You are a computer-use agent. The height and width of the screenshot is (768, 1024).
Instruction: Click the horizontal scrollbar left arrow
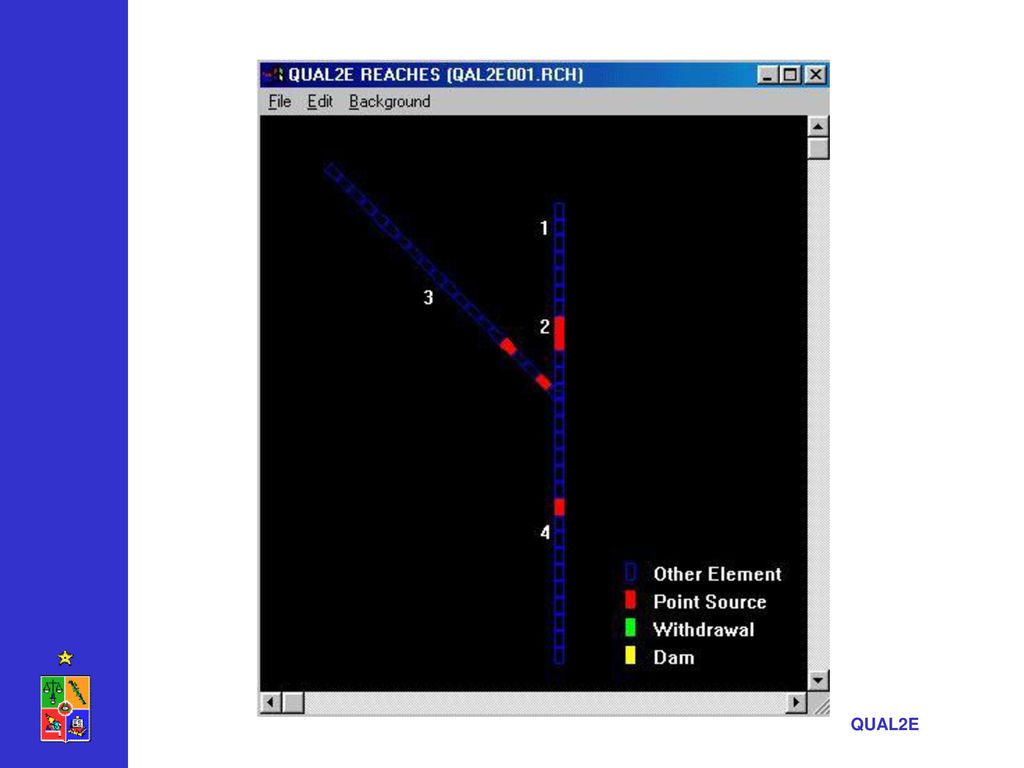click(x=270, y=703)
